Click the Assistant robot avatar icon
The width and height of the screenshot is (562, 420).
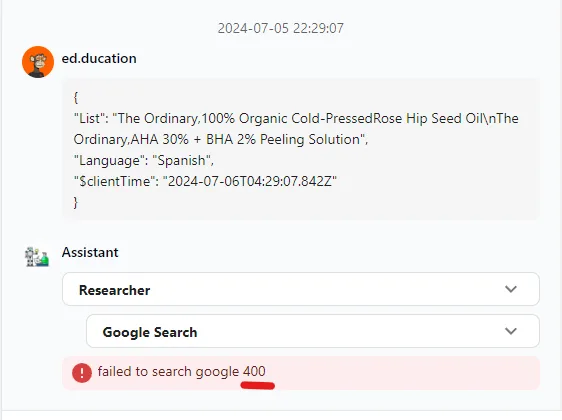[37, 257]
